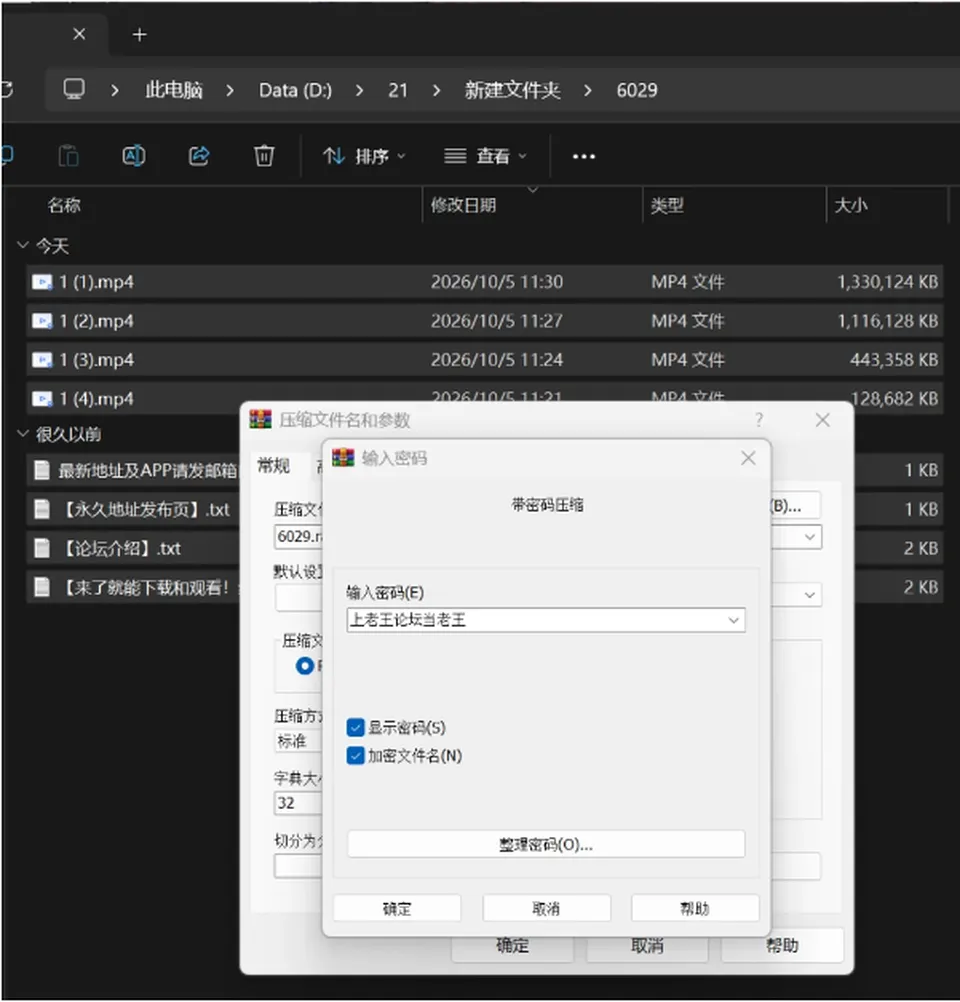960x1002 pixels.
Task: Uncheck the 加密文件名(N) checkbox
Action: [x=355, y=756]
